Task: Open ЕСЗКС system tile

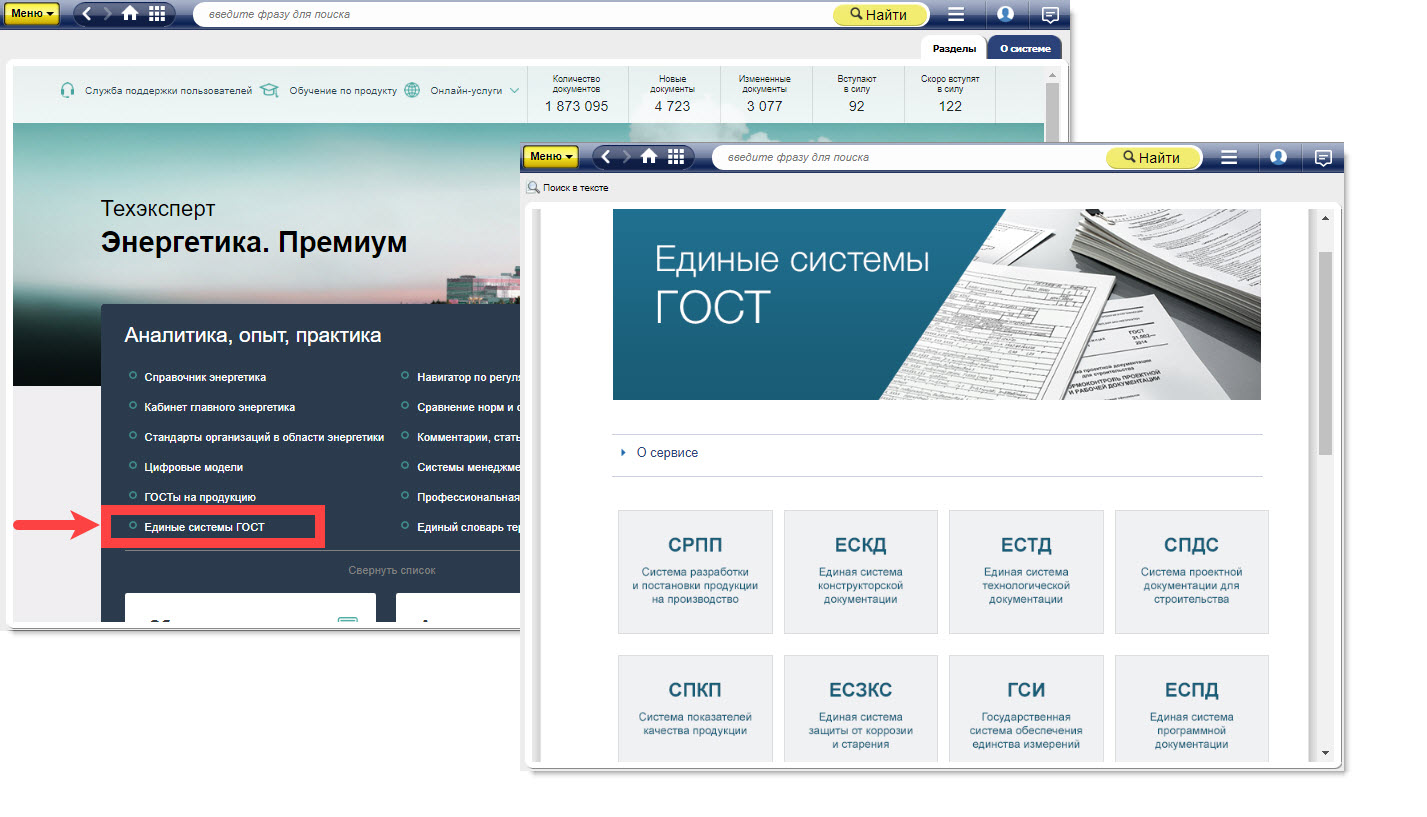Action: (x=860, y=708)
